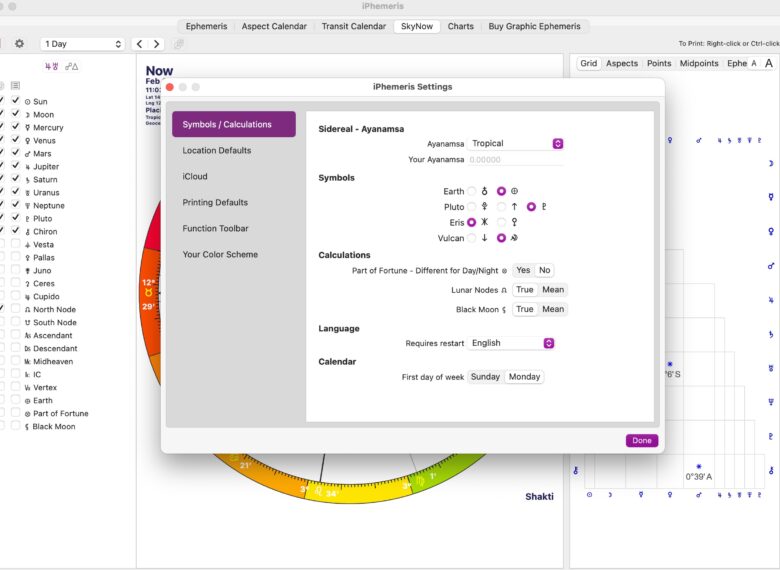
Task: Set first day of week to Monday
Action: pyautogui.click(x=524, y=377)
